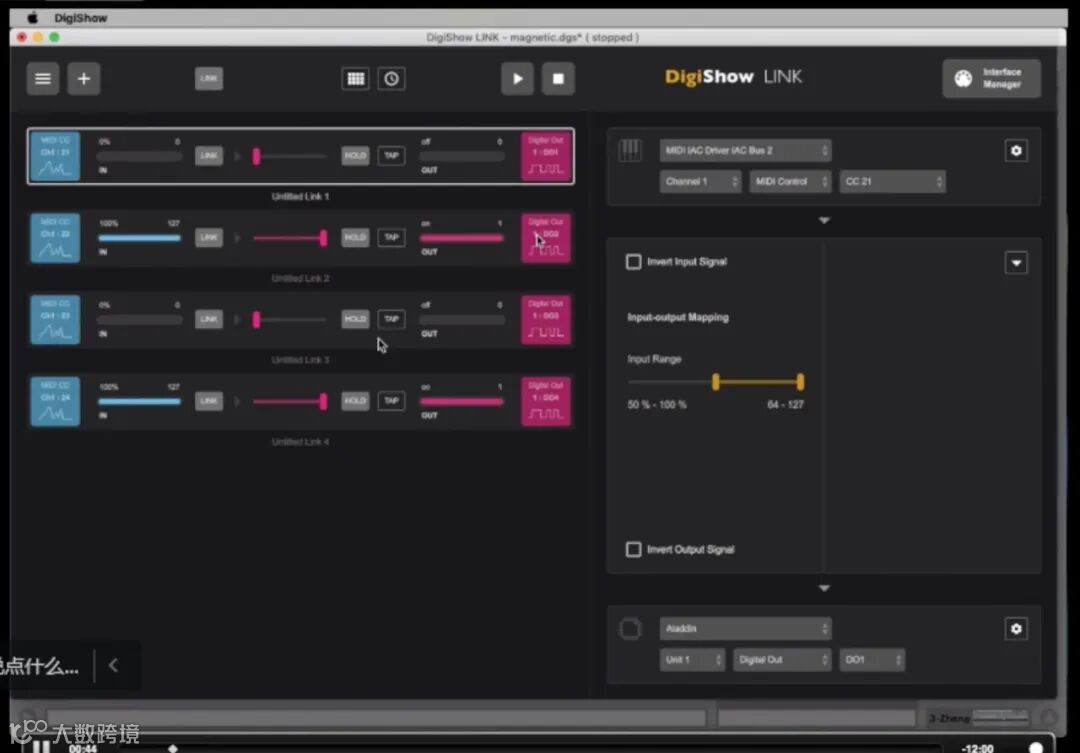Open MIDI IAC Driver IAC Bus 2 dropdown
Viewport: 1080px width, 753px height.
[745, 150]
